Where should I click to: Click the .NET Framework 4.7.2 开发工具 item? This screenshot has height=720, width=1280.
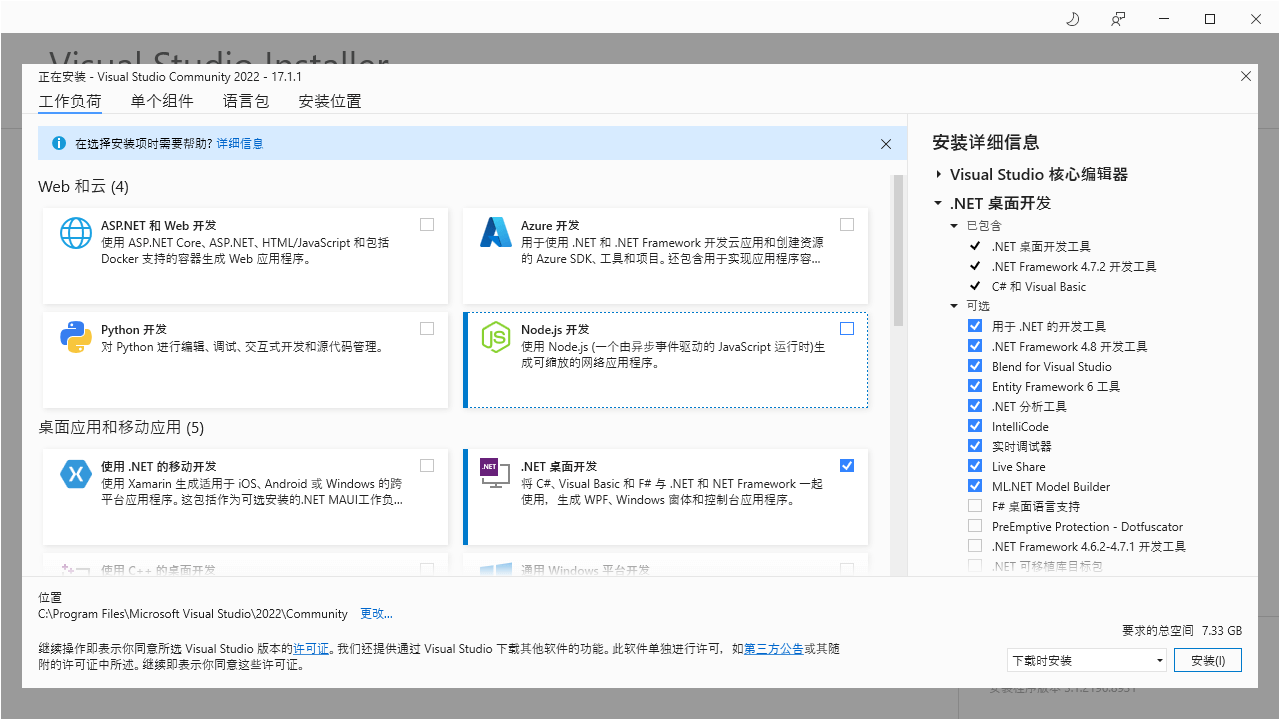tap(1074, 266)
